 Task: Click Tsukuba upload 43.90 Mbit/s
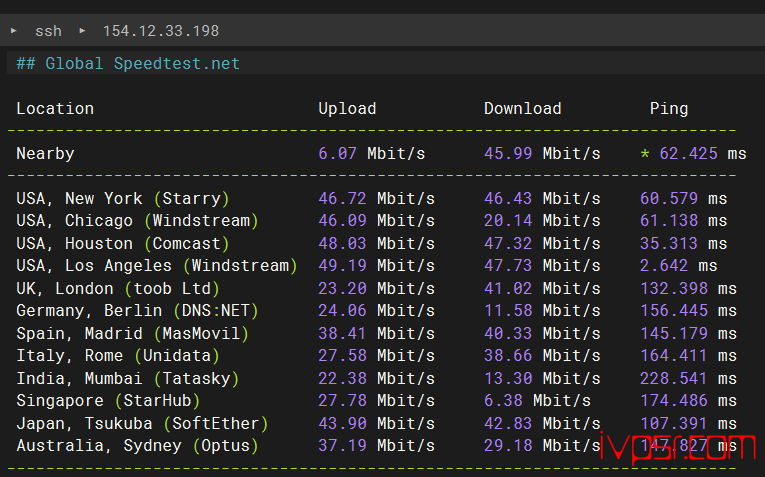point(376,423)
